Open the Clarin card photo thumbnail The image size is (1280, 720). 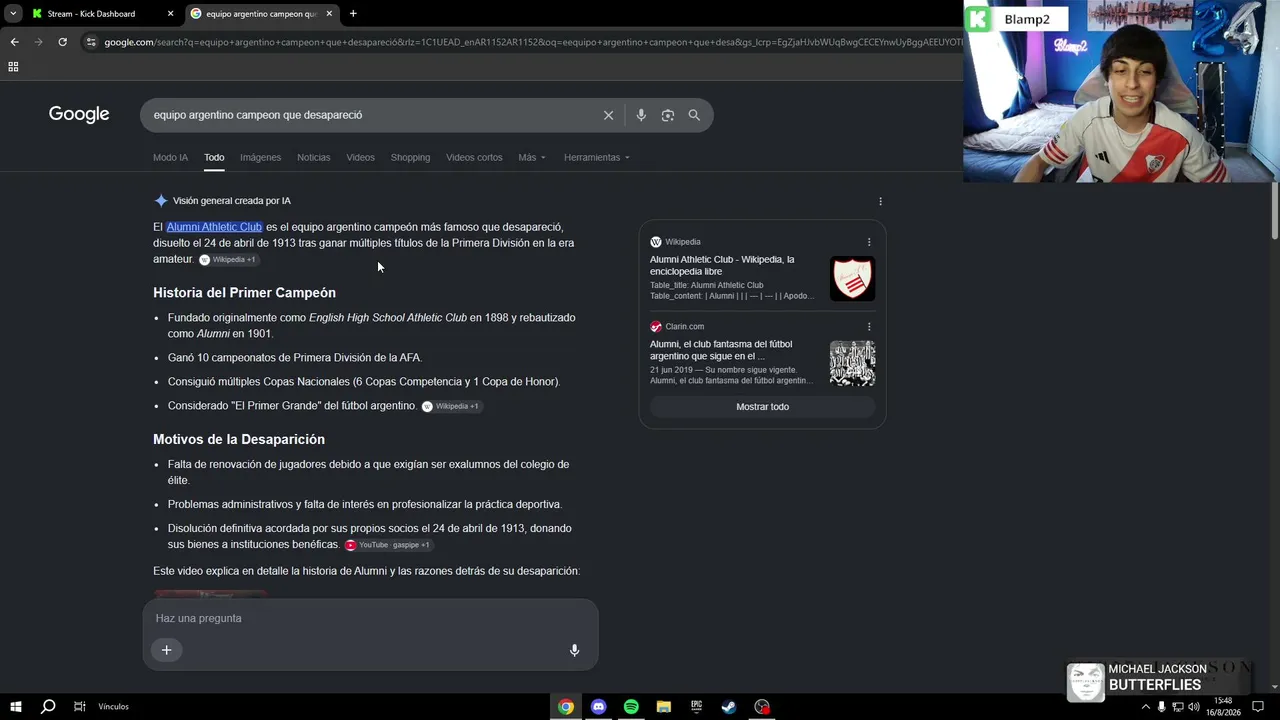pos(852,363)
